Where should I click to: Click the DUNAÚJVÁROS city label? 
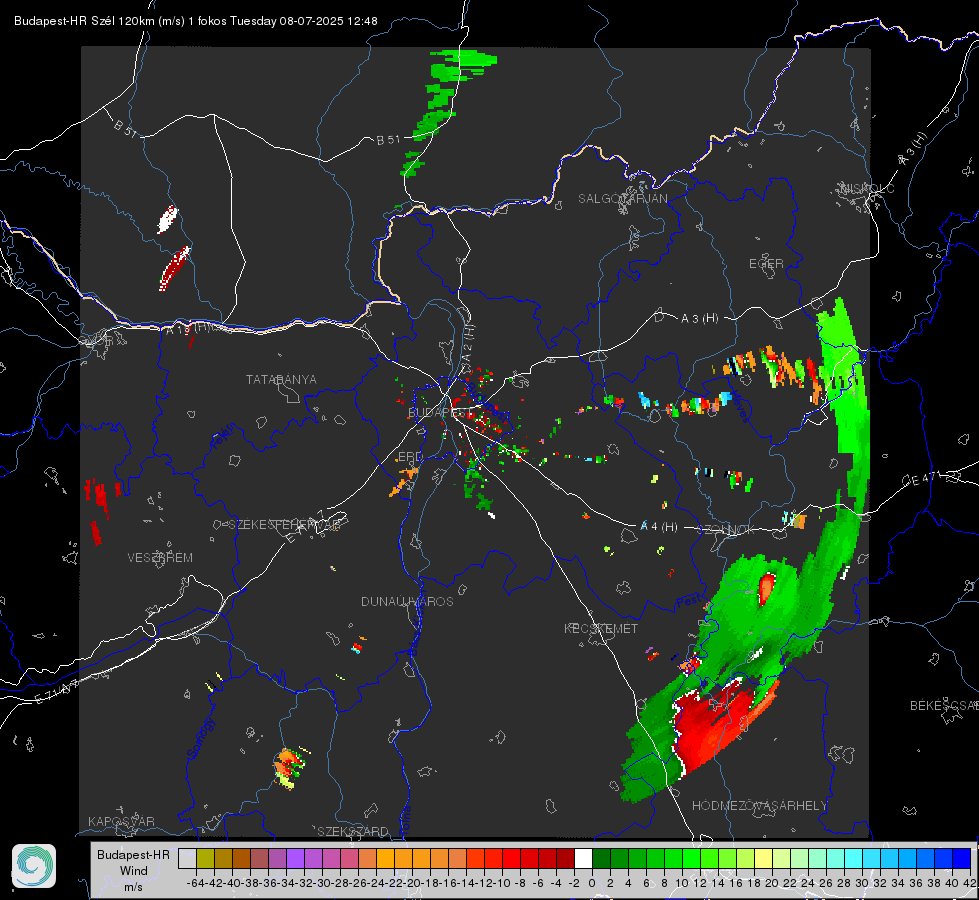[407, 601]
